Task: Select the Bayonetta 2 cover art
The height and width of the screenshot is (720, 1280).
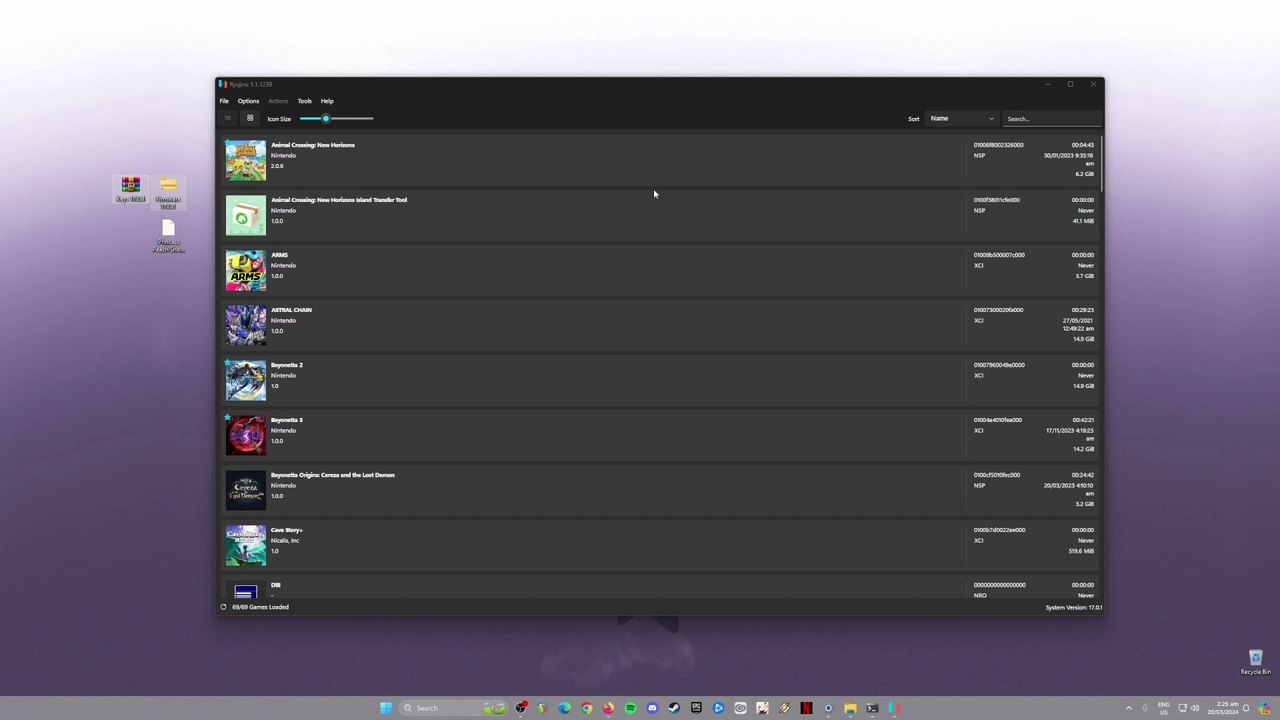Action: (x=245, y=380)
